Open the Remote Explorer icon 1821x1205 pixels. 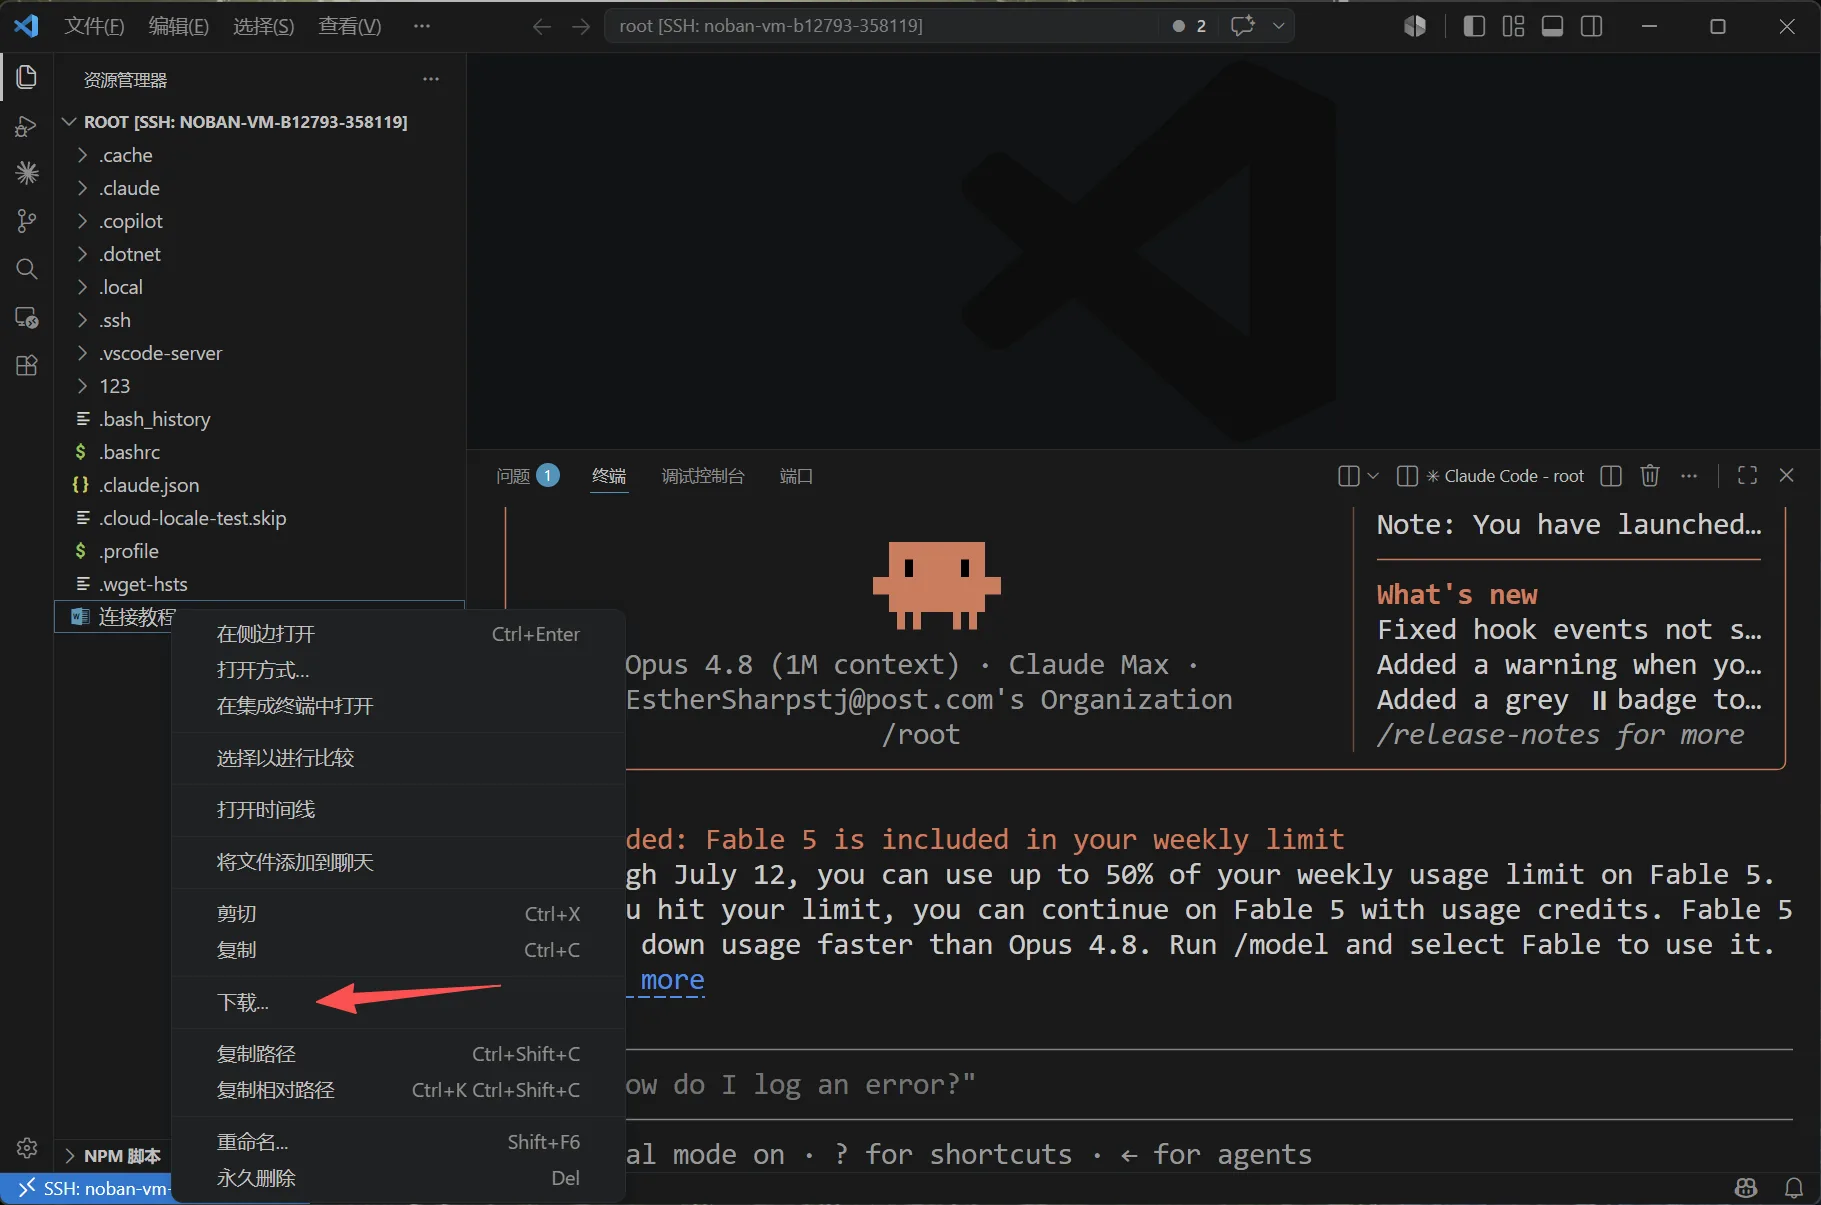click(27, 318)
